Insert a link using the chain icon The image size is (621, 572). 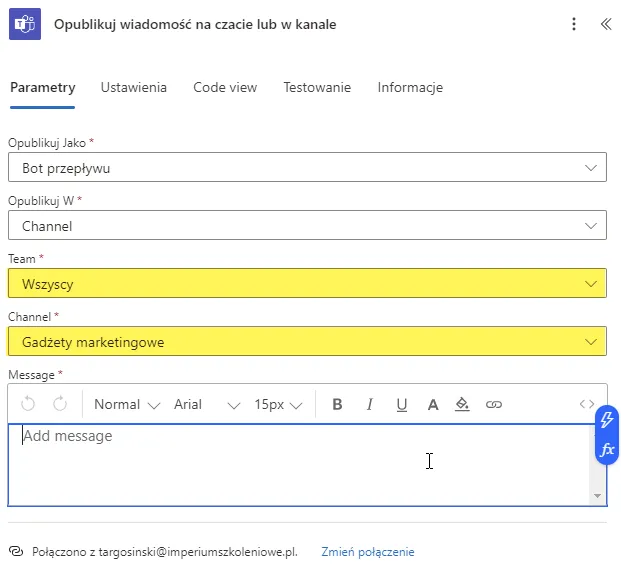point(493,404)
